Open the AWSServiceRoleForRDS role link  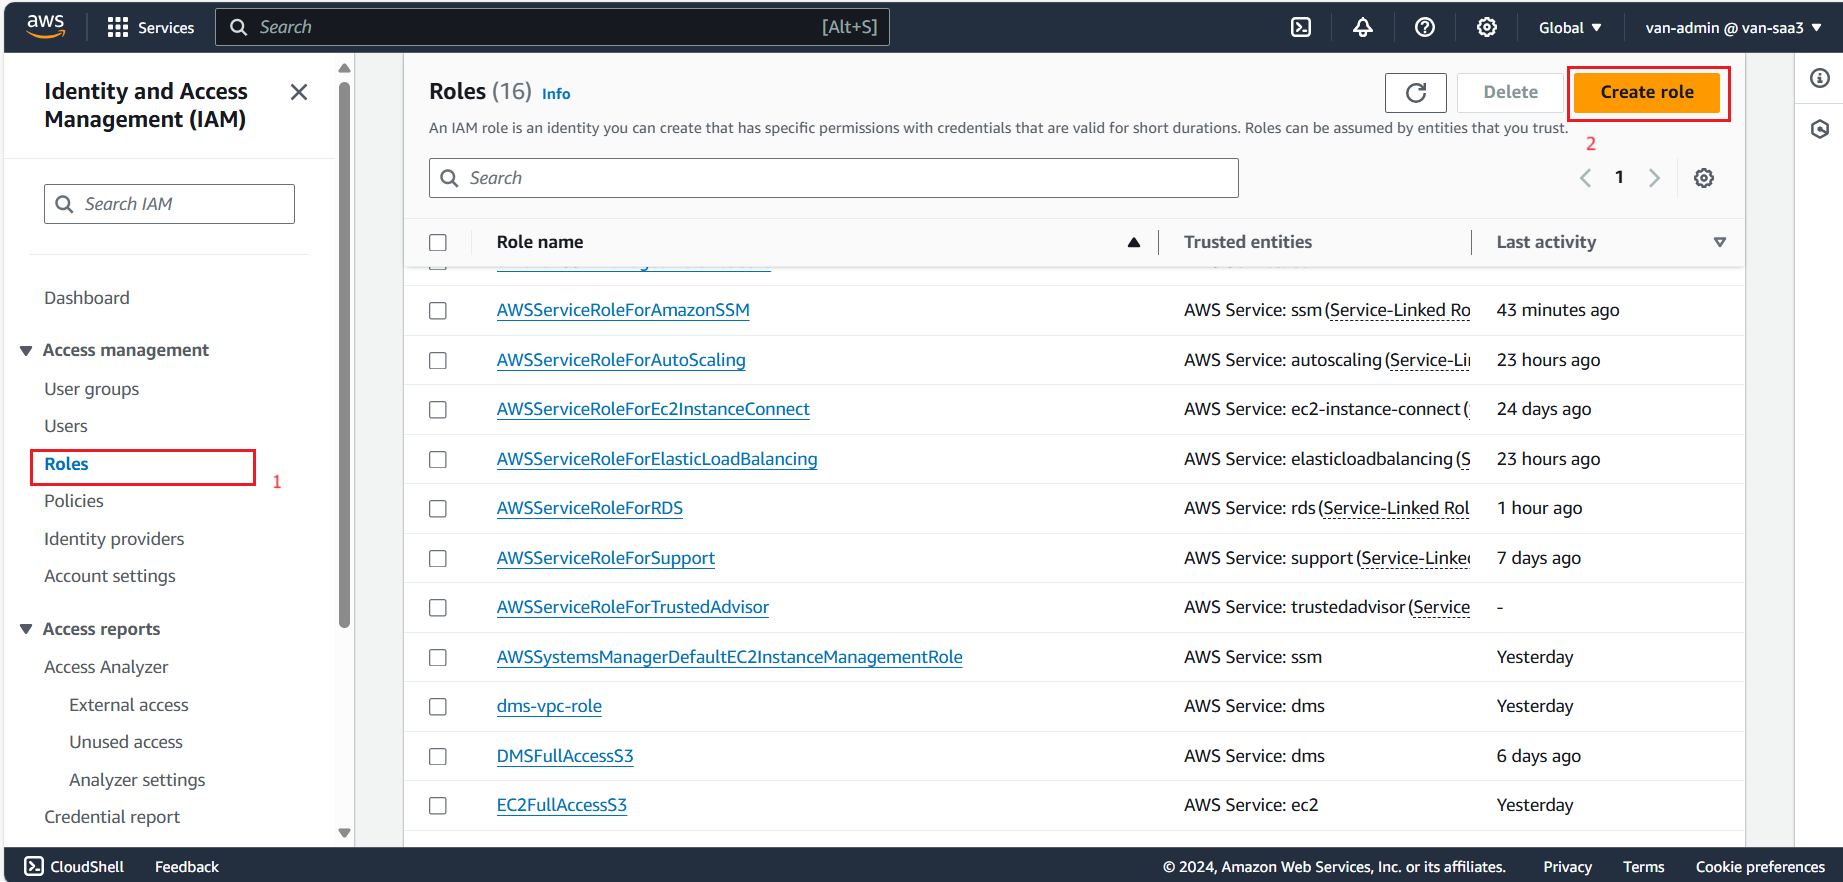tap(590, 508)
